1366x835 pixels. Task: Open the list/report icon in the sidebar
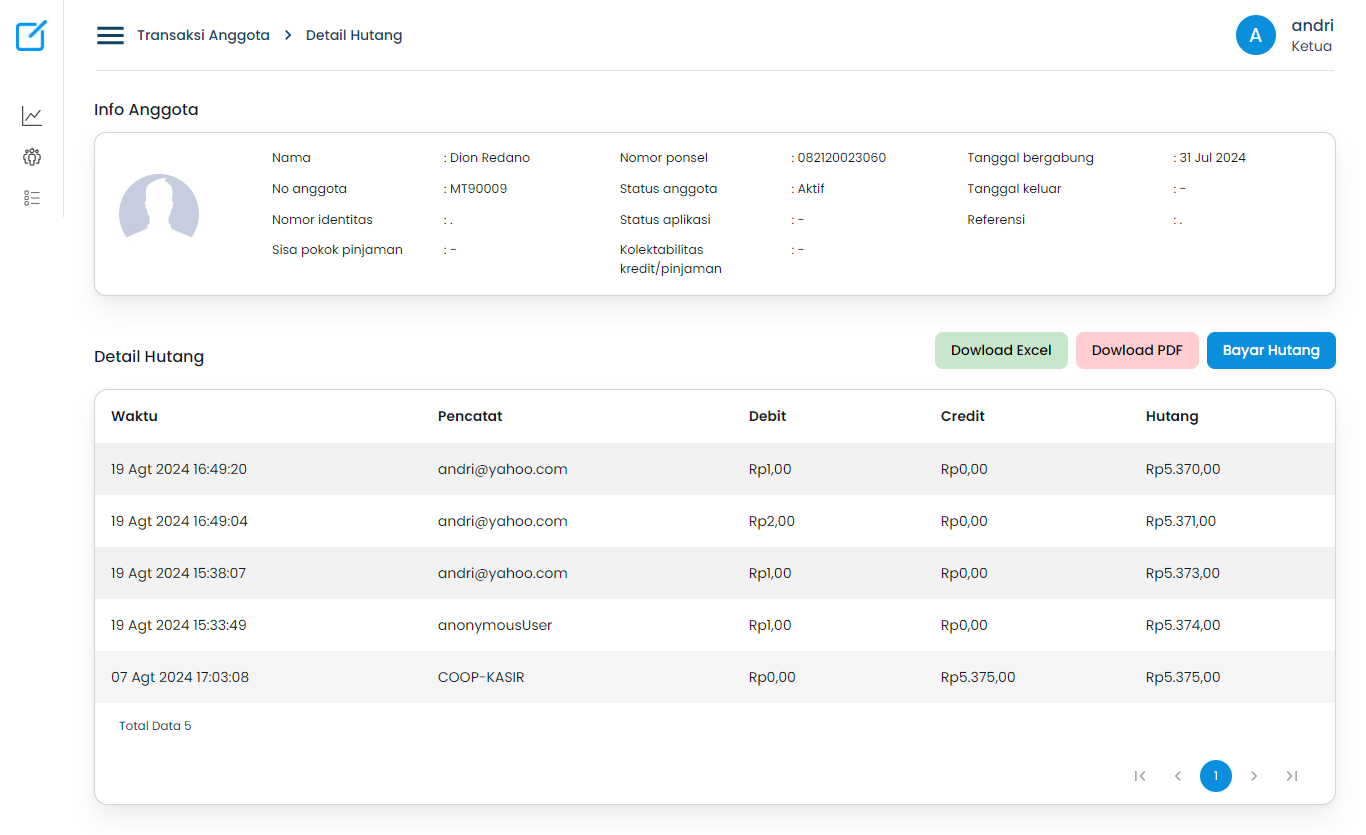click(x=31, y=198)
